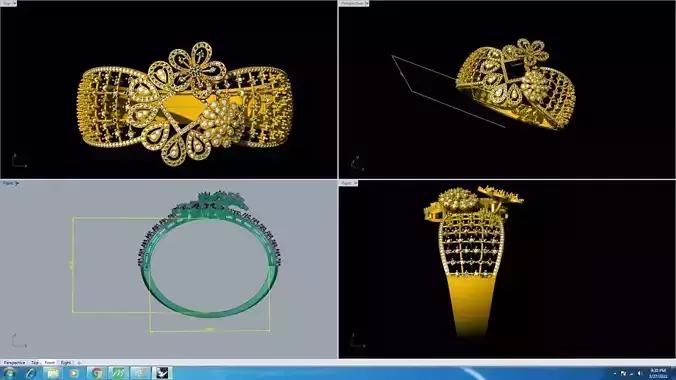Open Windows Media Player taskbar icon
The height and width of the screenshot is (380, 676).
[74, 373]
